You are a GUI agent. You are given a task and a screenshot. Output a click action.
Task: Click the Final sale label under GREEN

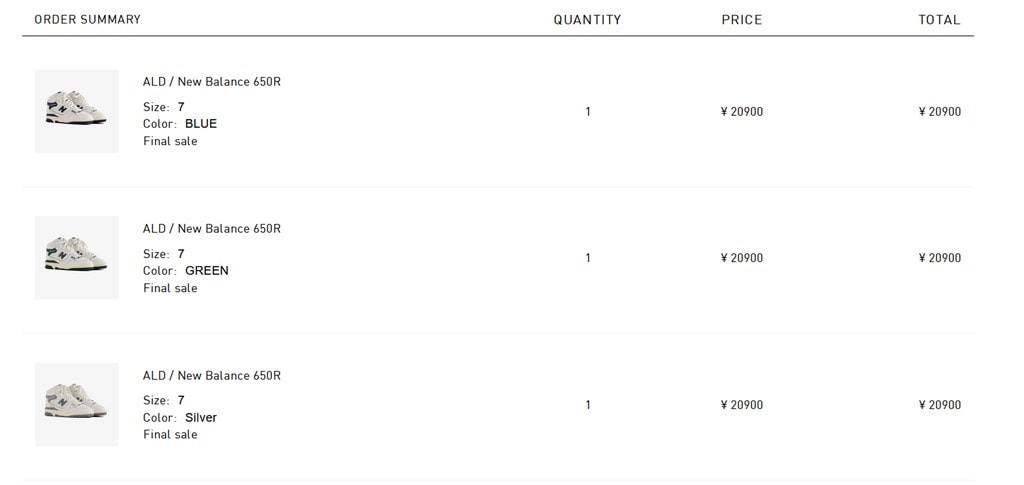point(170,288)
